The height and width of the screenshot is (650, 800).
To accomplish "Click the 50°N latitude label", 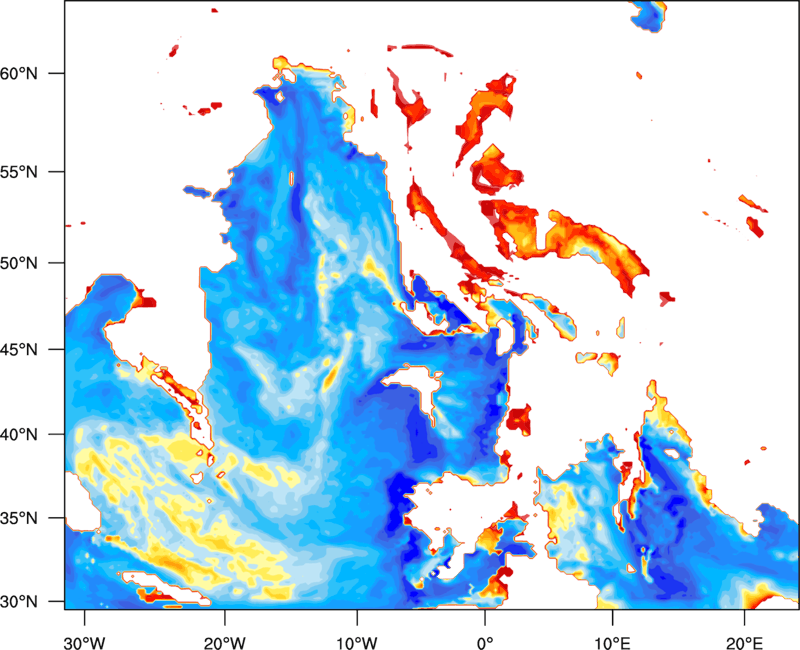I will [19, 263].
